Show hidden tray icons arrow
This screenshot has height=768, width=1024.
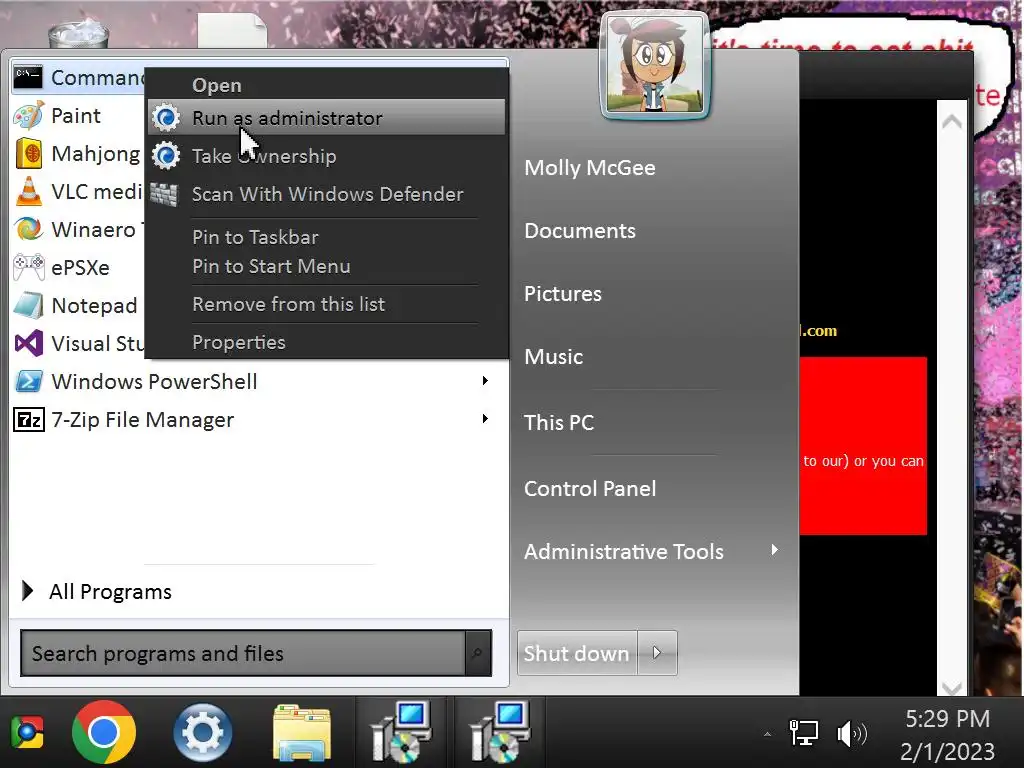767,734
